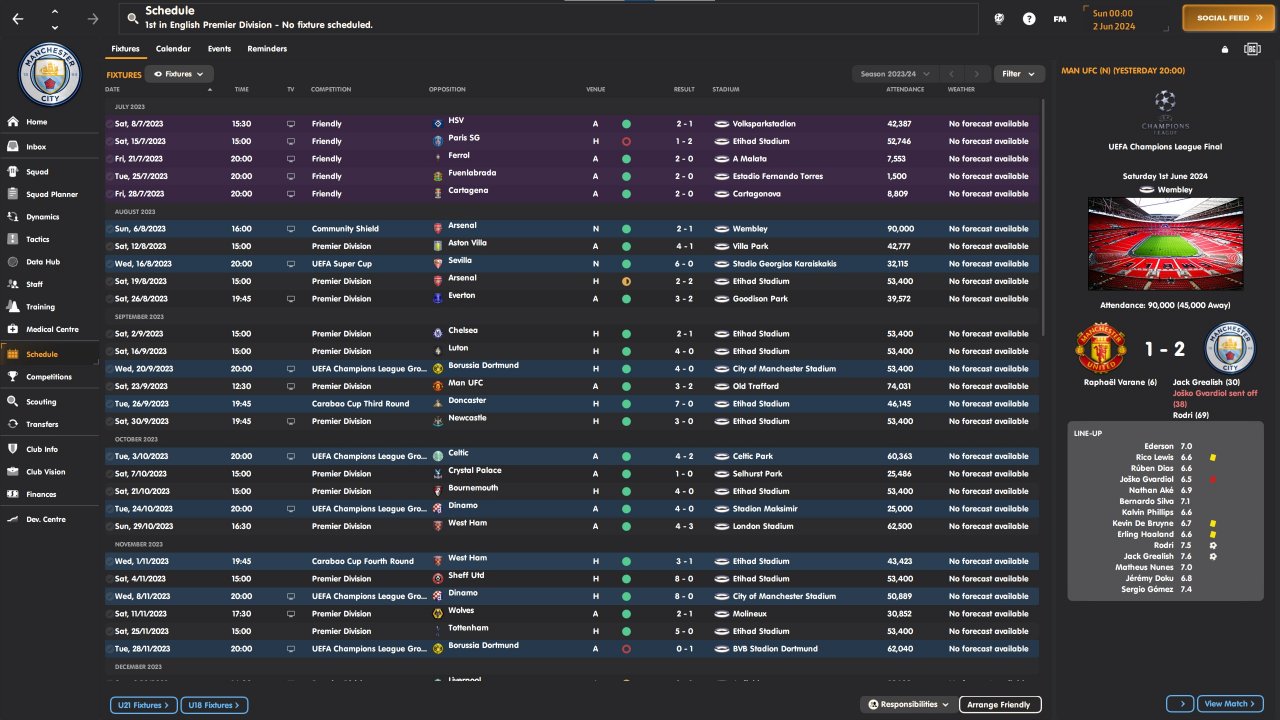Switch to the Reminders tab

(267, 49)
